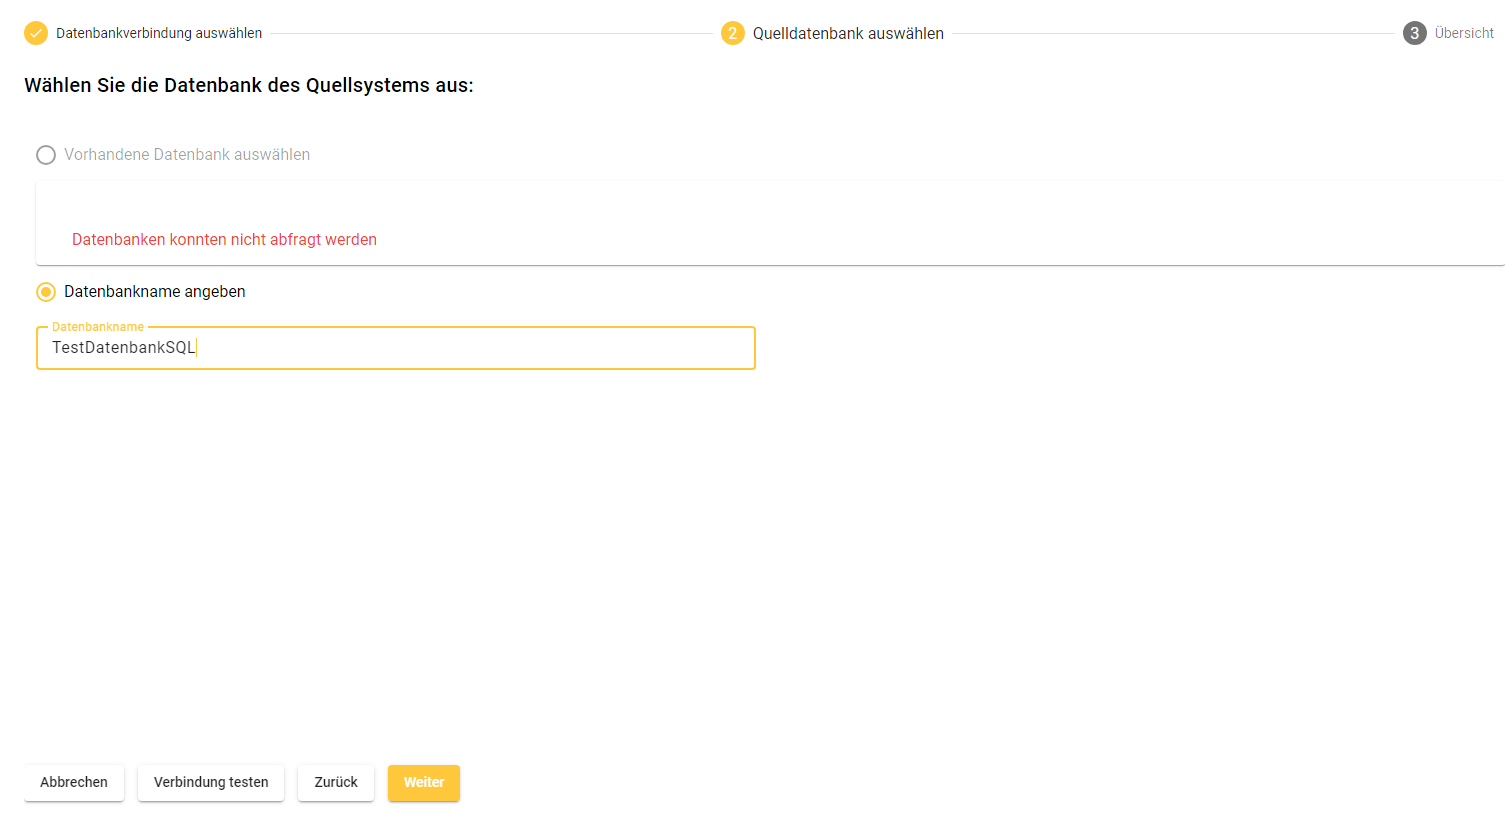Go back with the Zurück button
This screenshot has height=817, width=1505.
point(336,782)
